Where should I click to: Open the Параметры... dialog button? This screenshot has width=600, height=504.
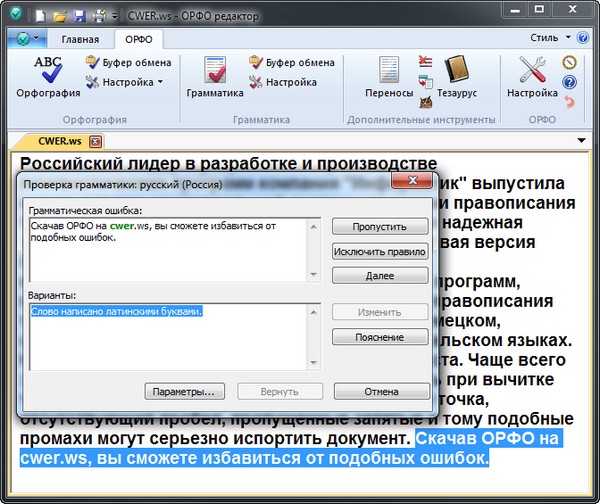pos(184,390)
